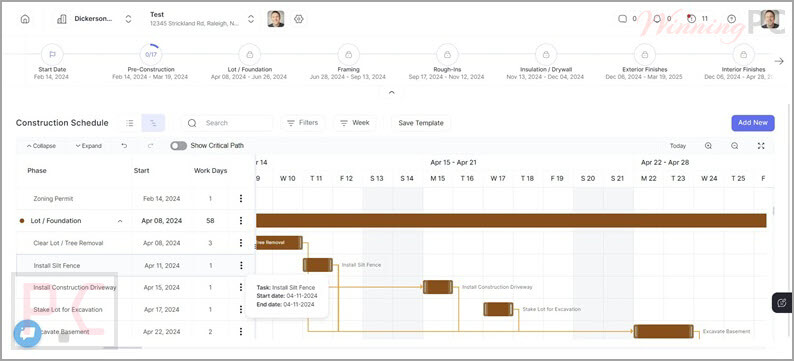This screenshot has width=794, height=361.
Task: Jump to Today in the chart
Action: [678, 146]
